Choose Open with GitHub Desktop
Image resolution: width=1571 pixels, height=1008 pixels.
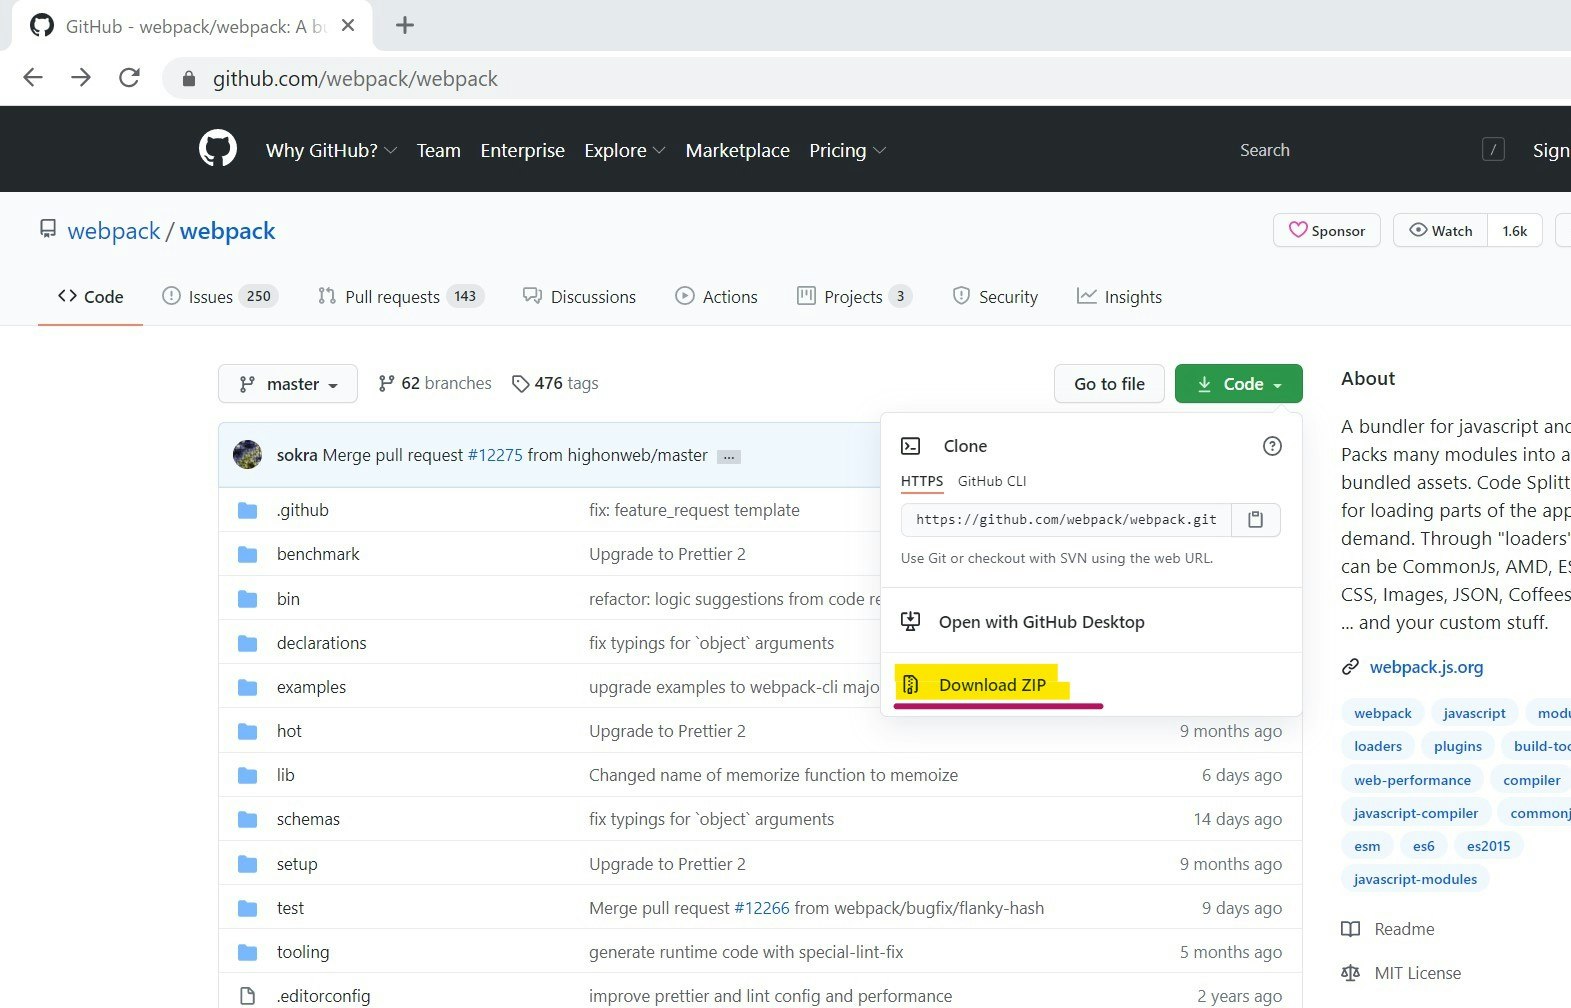coord(1041,622)
